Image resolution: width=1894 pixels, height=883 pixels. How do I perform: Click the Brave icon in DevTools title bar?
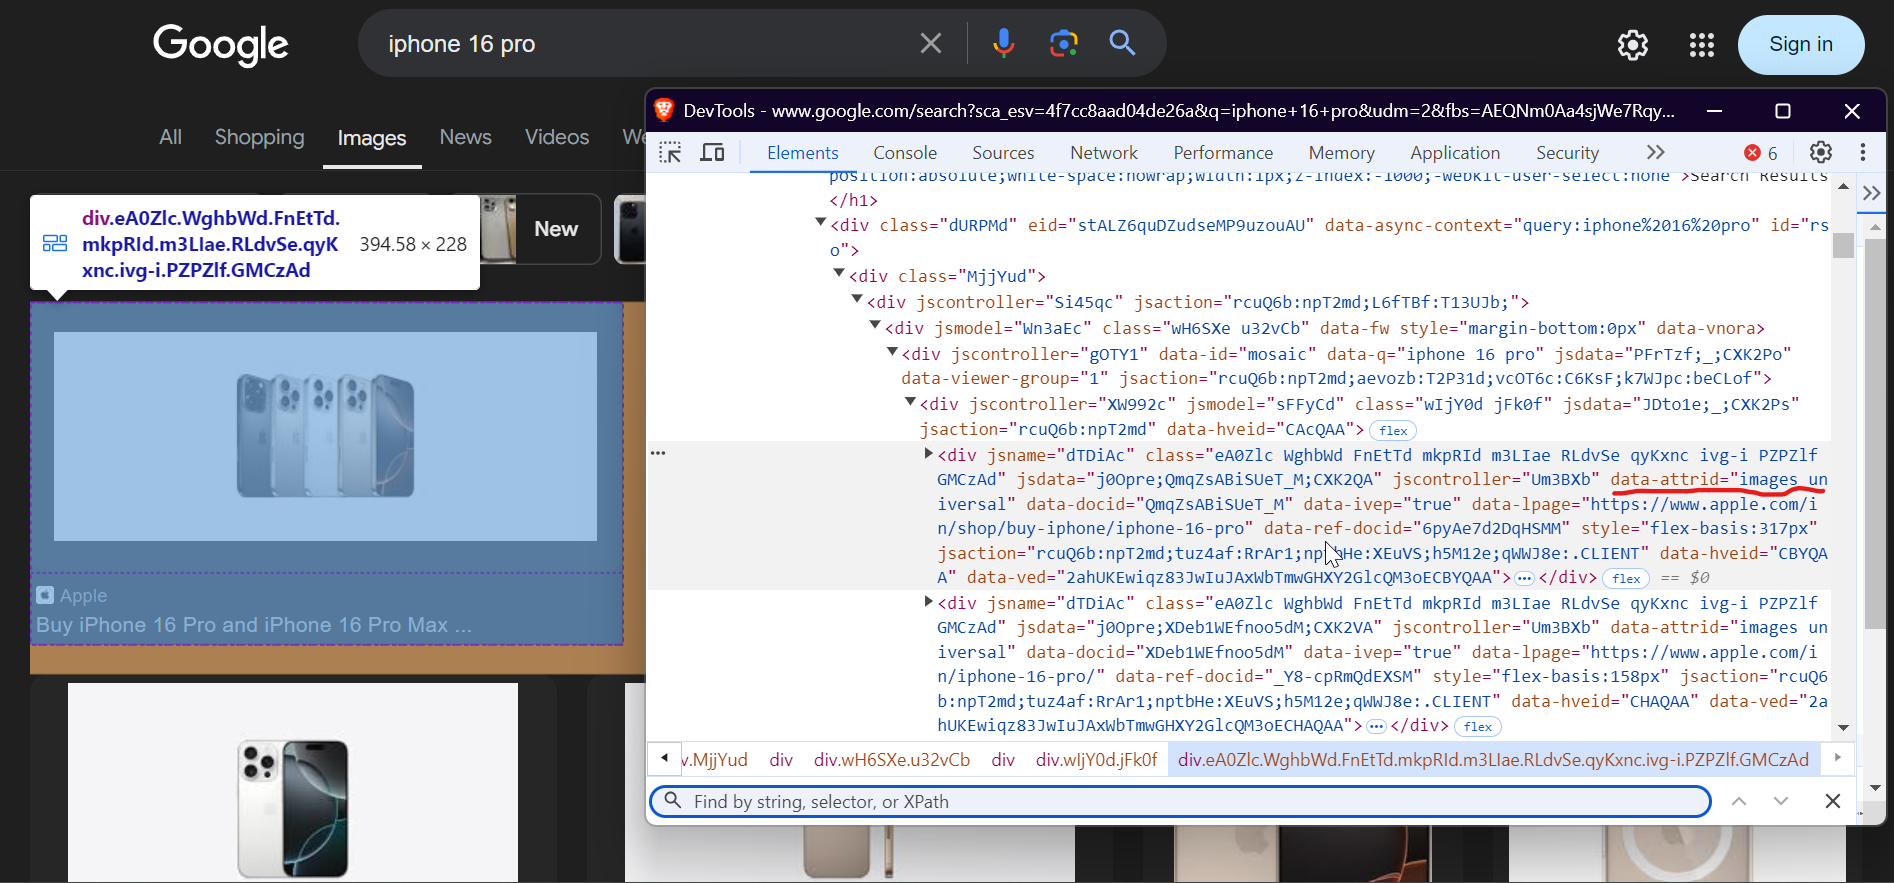tap(664, 110)
